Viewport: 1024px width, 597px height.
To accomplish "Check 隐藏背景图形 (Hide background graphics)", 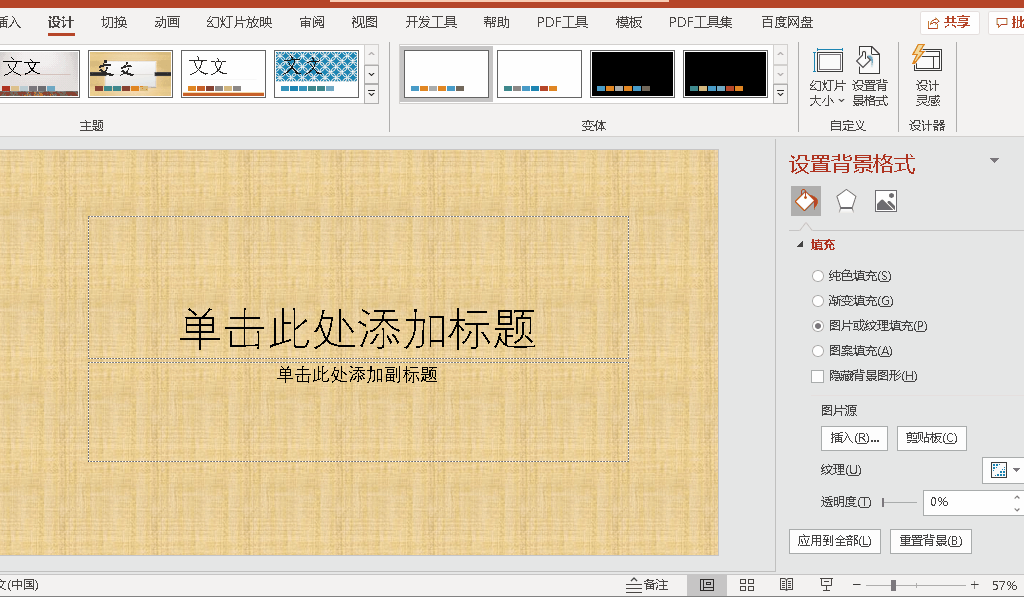I will [817, 375].
